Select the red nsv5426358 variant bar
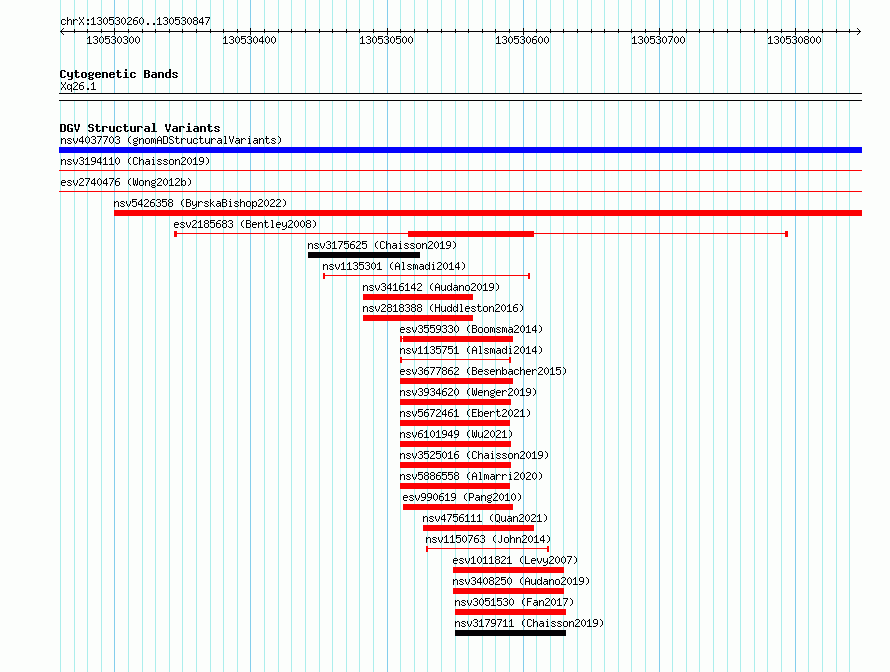This screenshot has width=890, height=672. click(x=488, y=213)
